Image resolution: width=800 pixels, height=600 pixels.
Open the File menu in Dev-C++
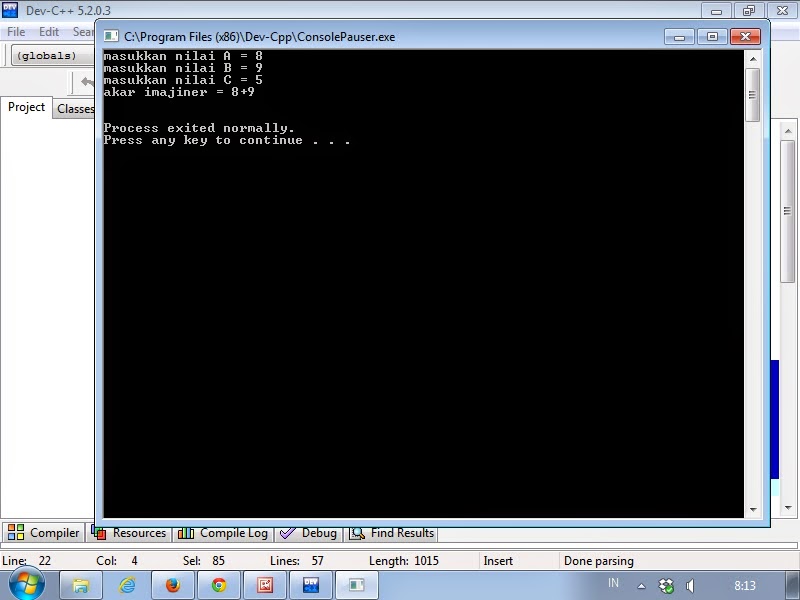point(16,32)
